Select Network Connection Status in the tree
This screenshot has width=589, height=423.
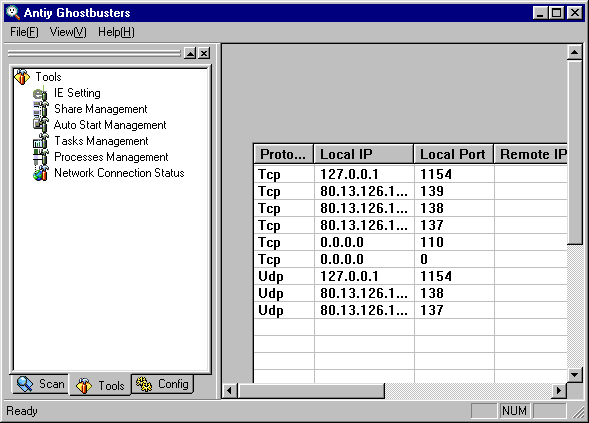click(119, 173)
